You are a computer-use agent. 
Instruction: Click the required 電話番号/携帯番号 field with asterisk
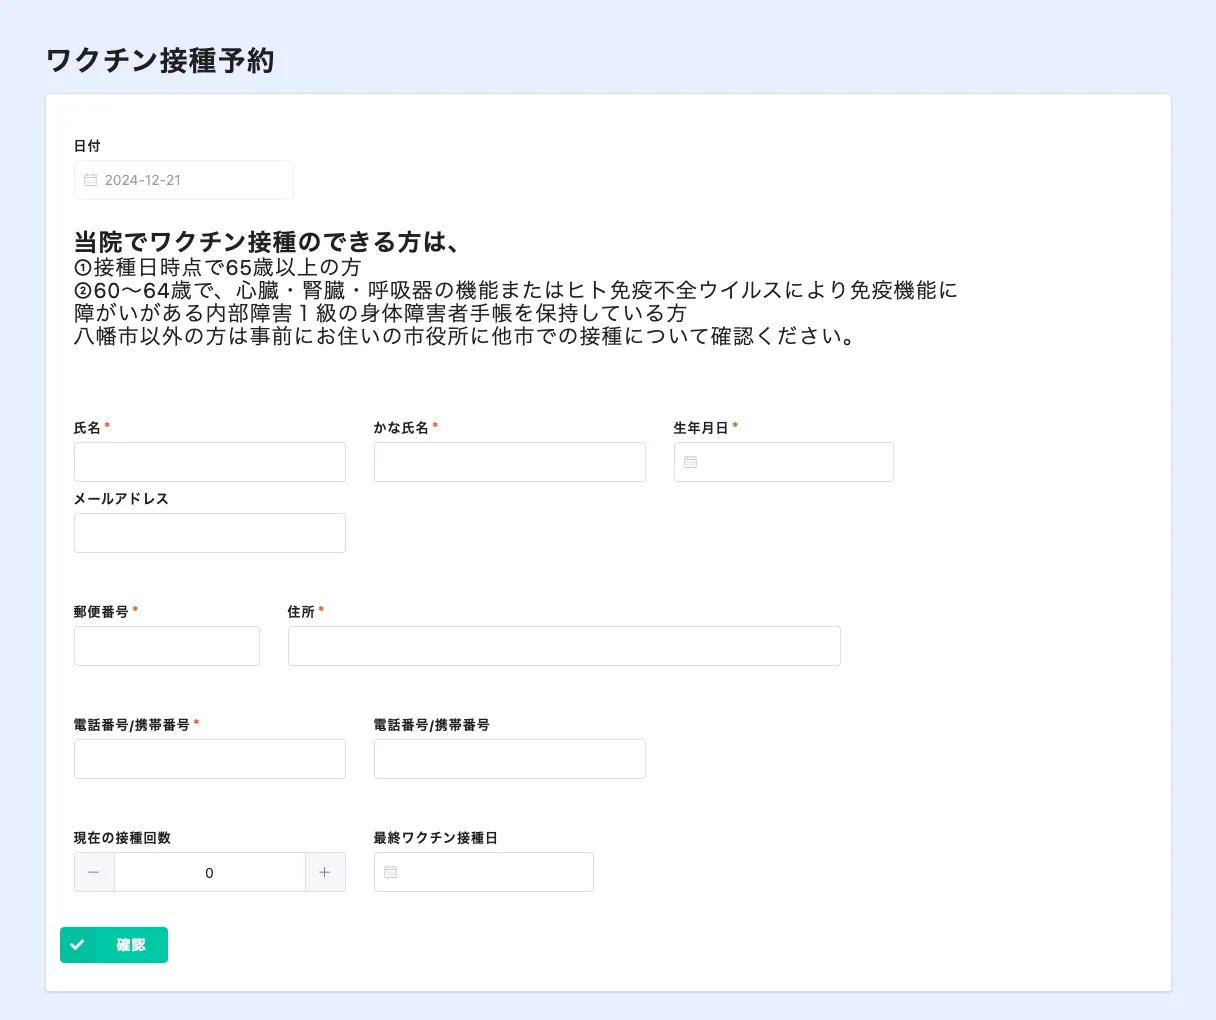tap(209, 759)
